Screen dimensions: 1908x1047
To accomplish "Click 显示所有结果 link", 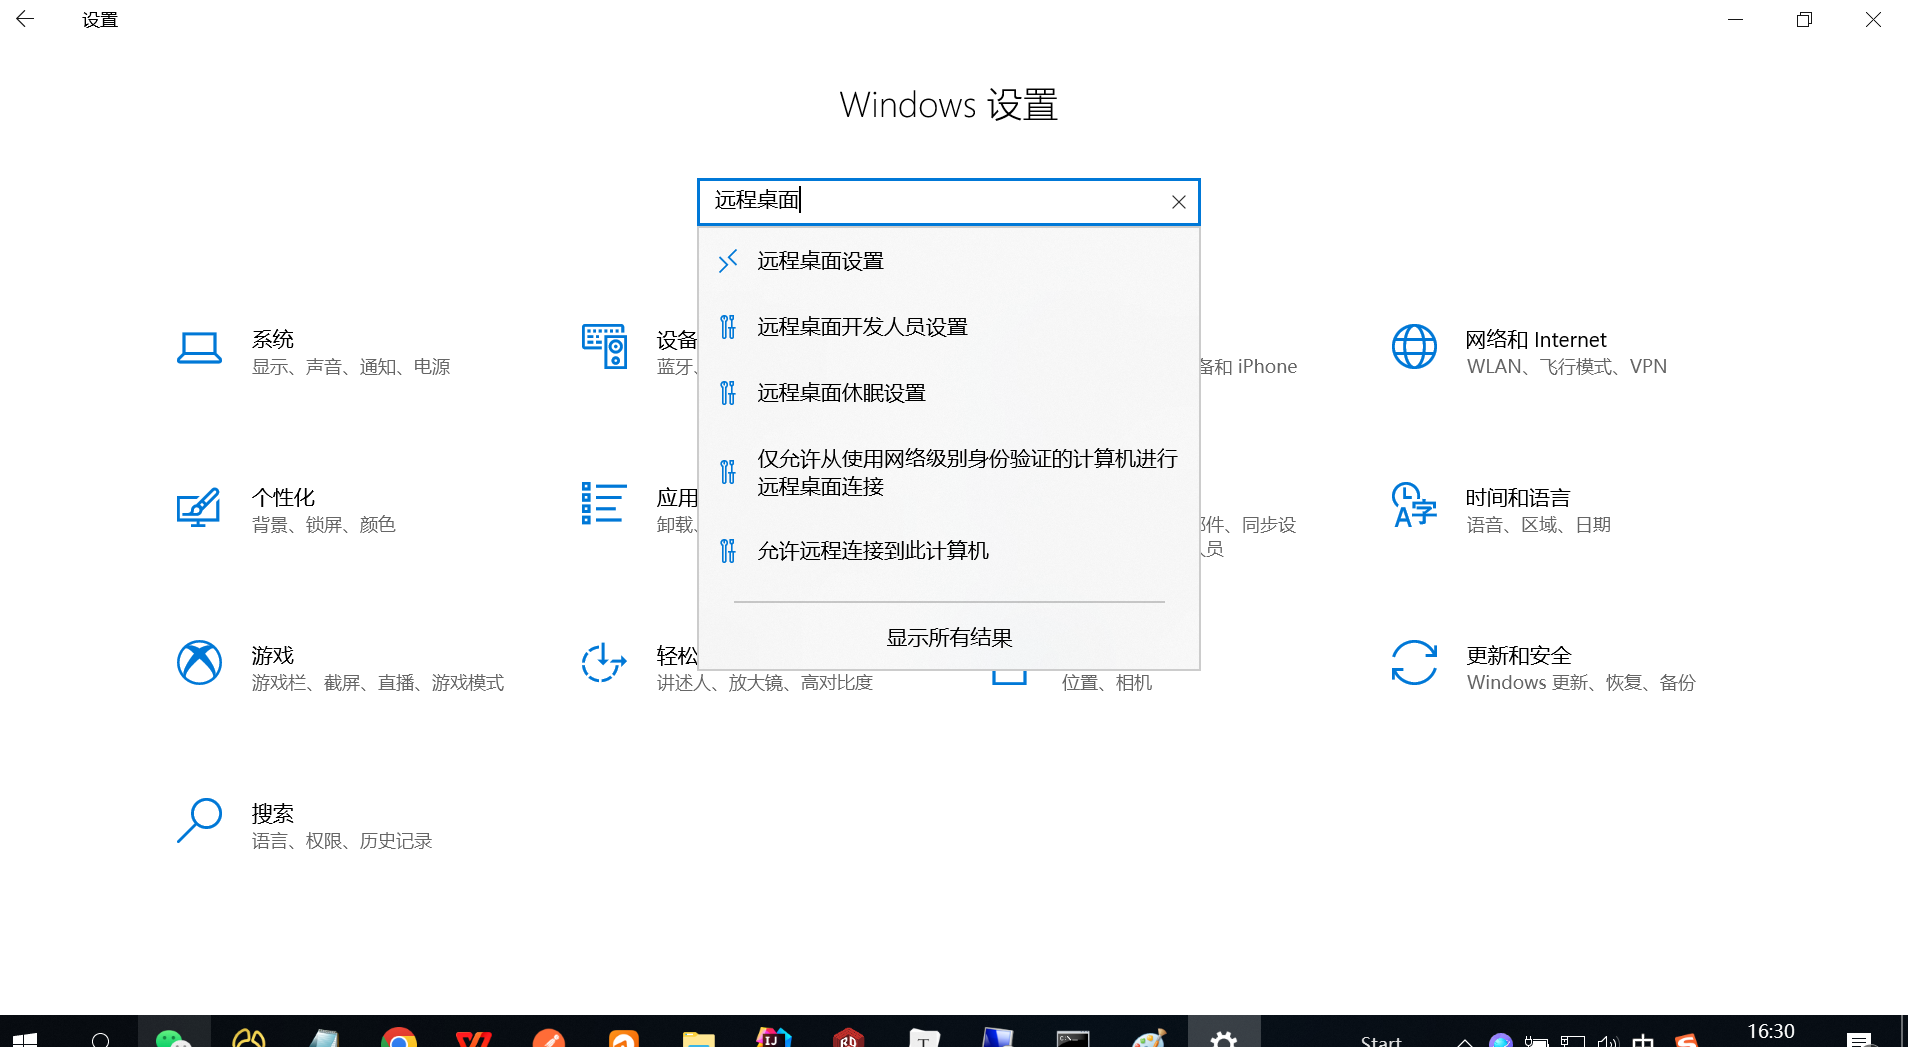I will pos(949,637).
